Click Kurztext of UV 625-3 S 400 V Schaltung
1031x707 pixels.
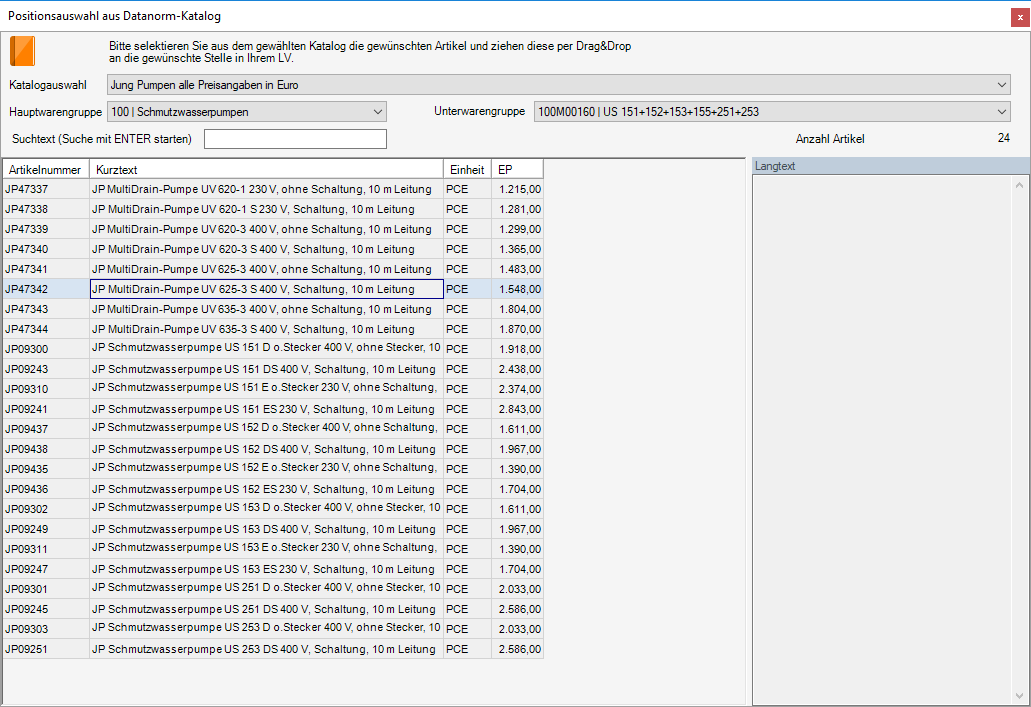pos(266,289)
